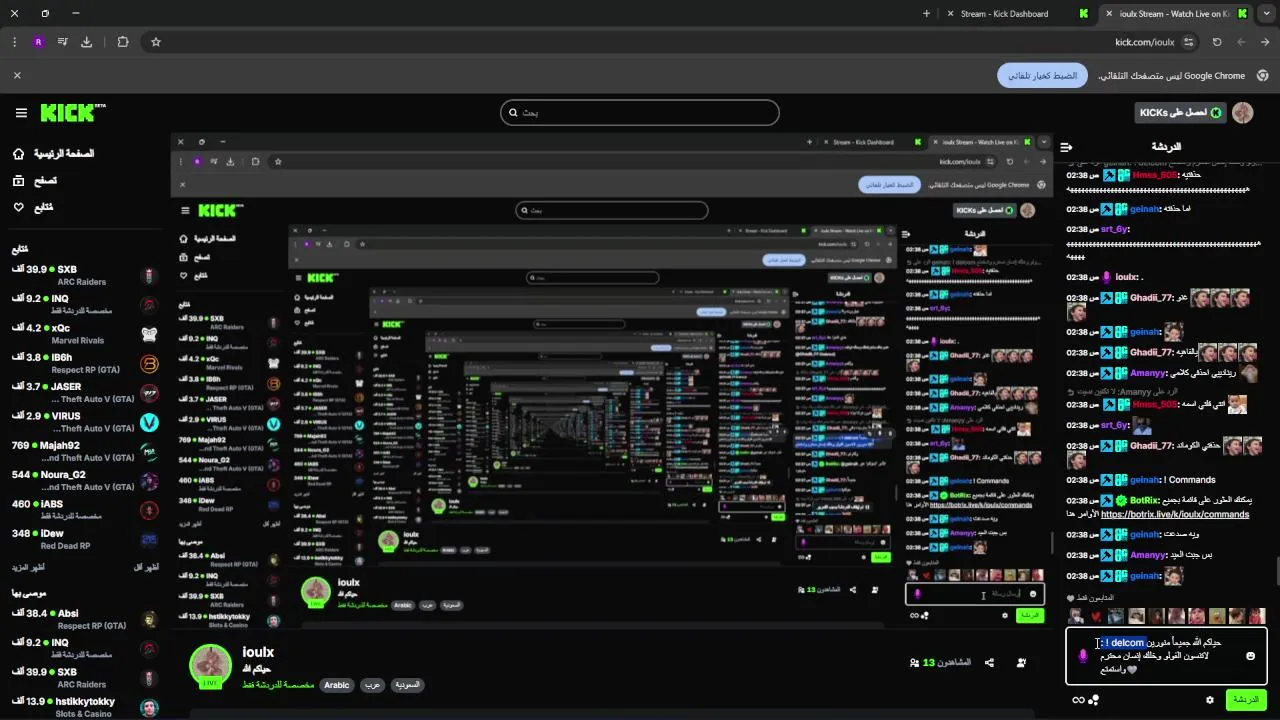Open the Noura_G2 channel in the sidebar
Screen dimensions: 1280x720
click(x=85, y=480)
